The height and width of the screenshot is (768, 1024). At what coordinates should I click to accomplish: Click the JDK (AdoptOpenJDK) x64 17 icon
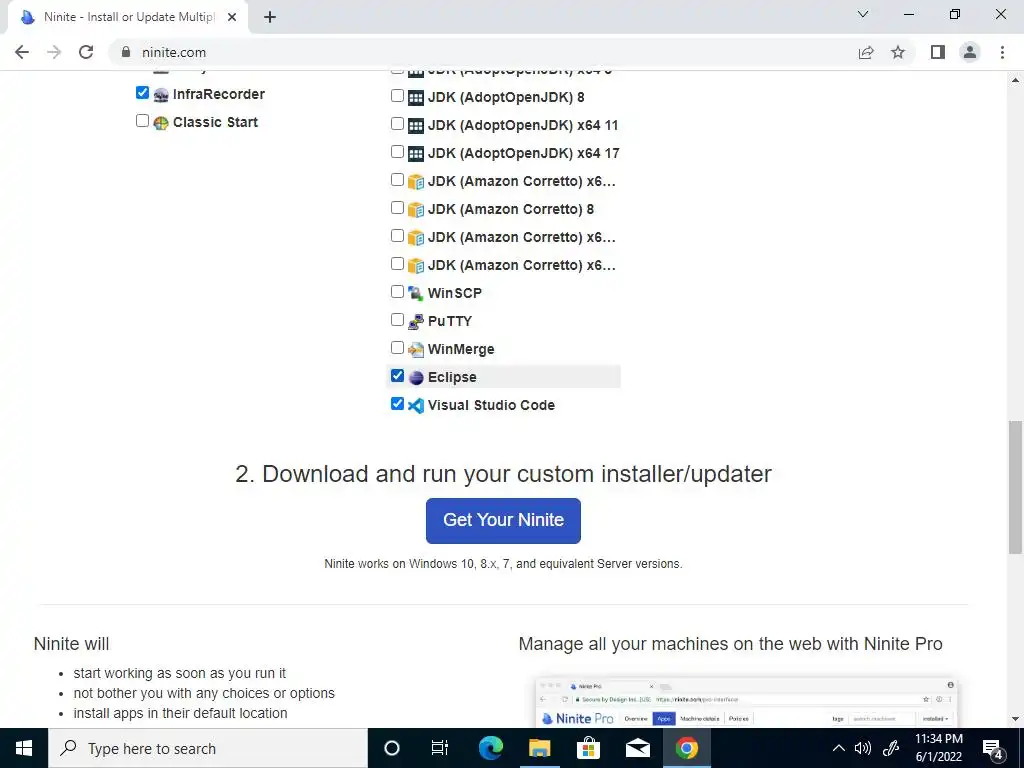[416, 154]
